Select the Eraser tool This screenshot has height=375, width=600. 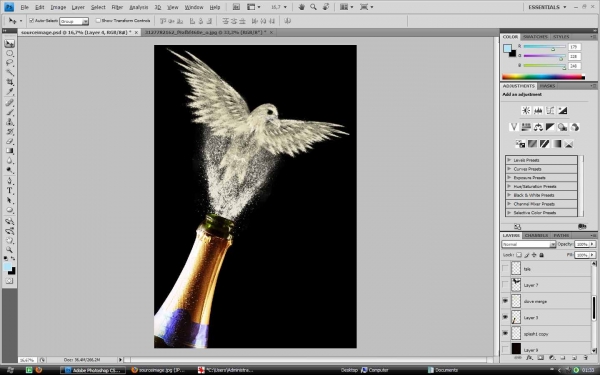pyautogui.click(x=10, y=141)
